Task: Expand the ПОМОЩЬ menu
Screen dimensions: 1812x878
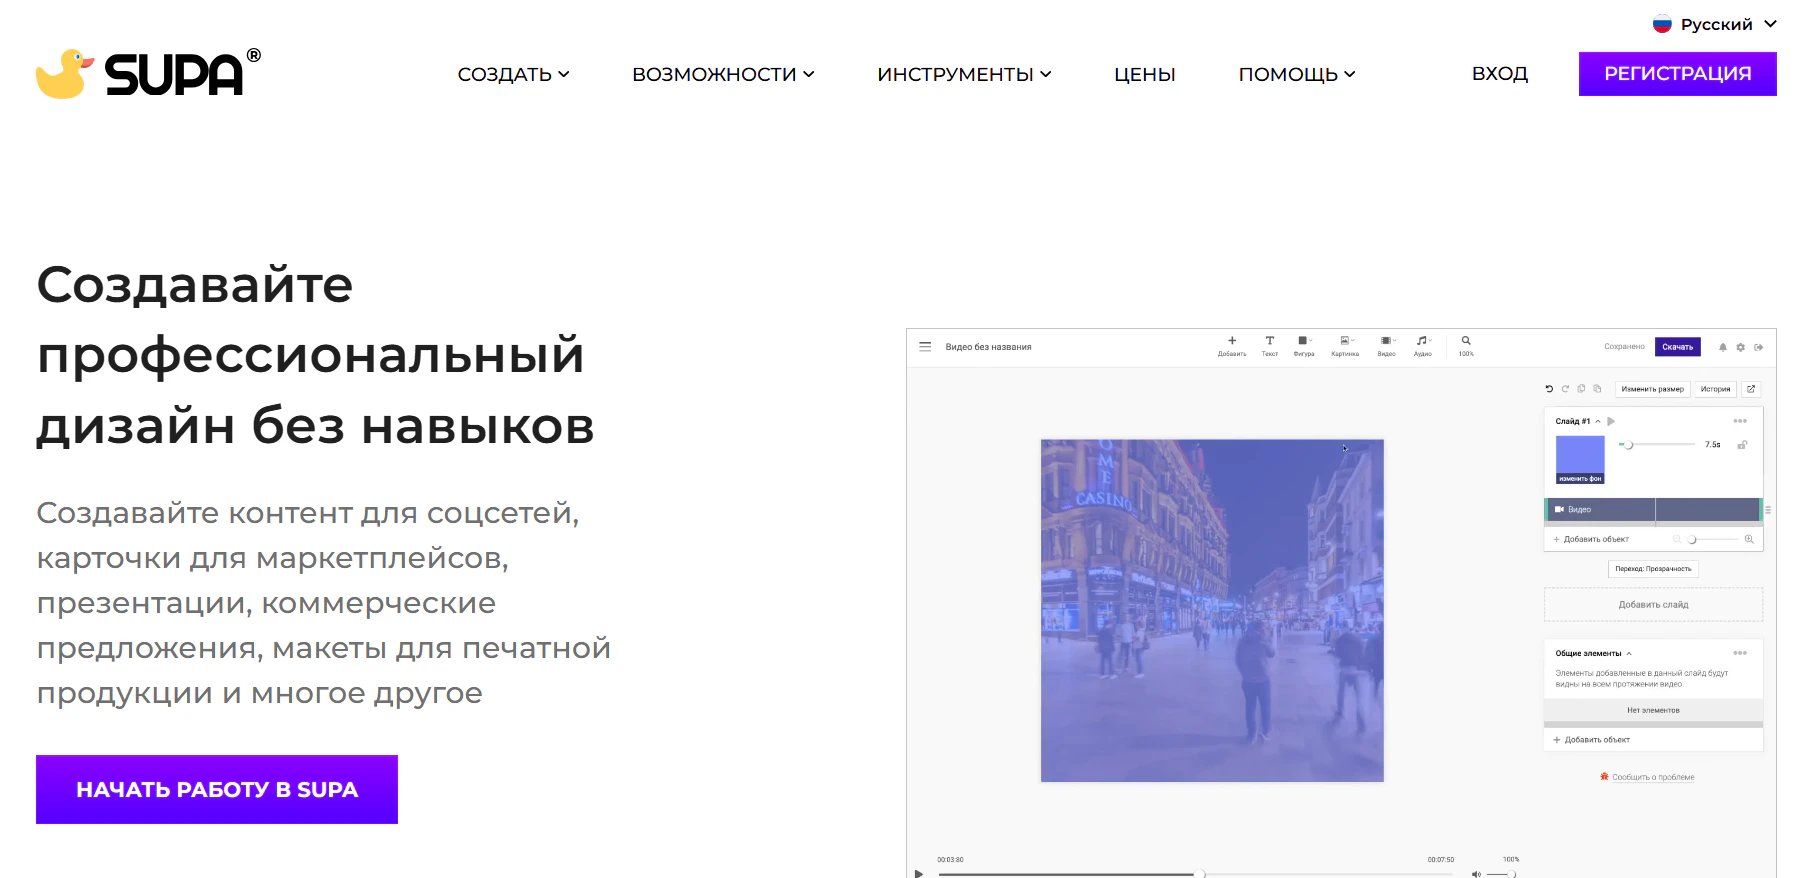Action: [x=1297, y=74]
